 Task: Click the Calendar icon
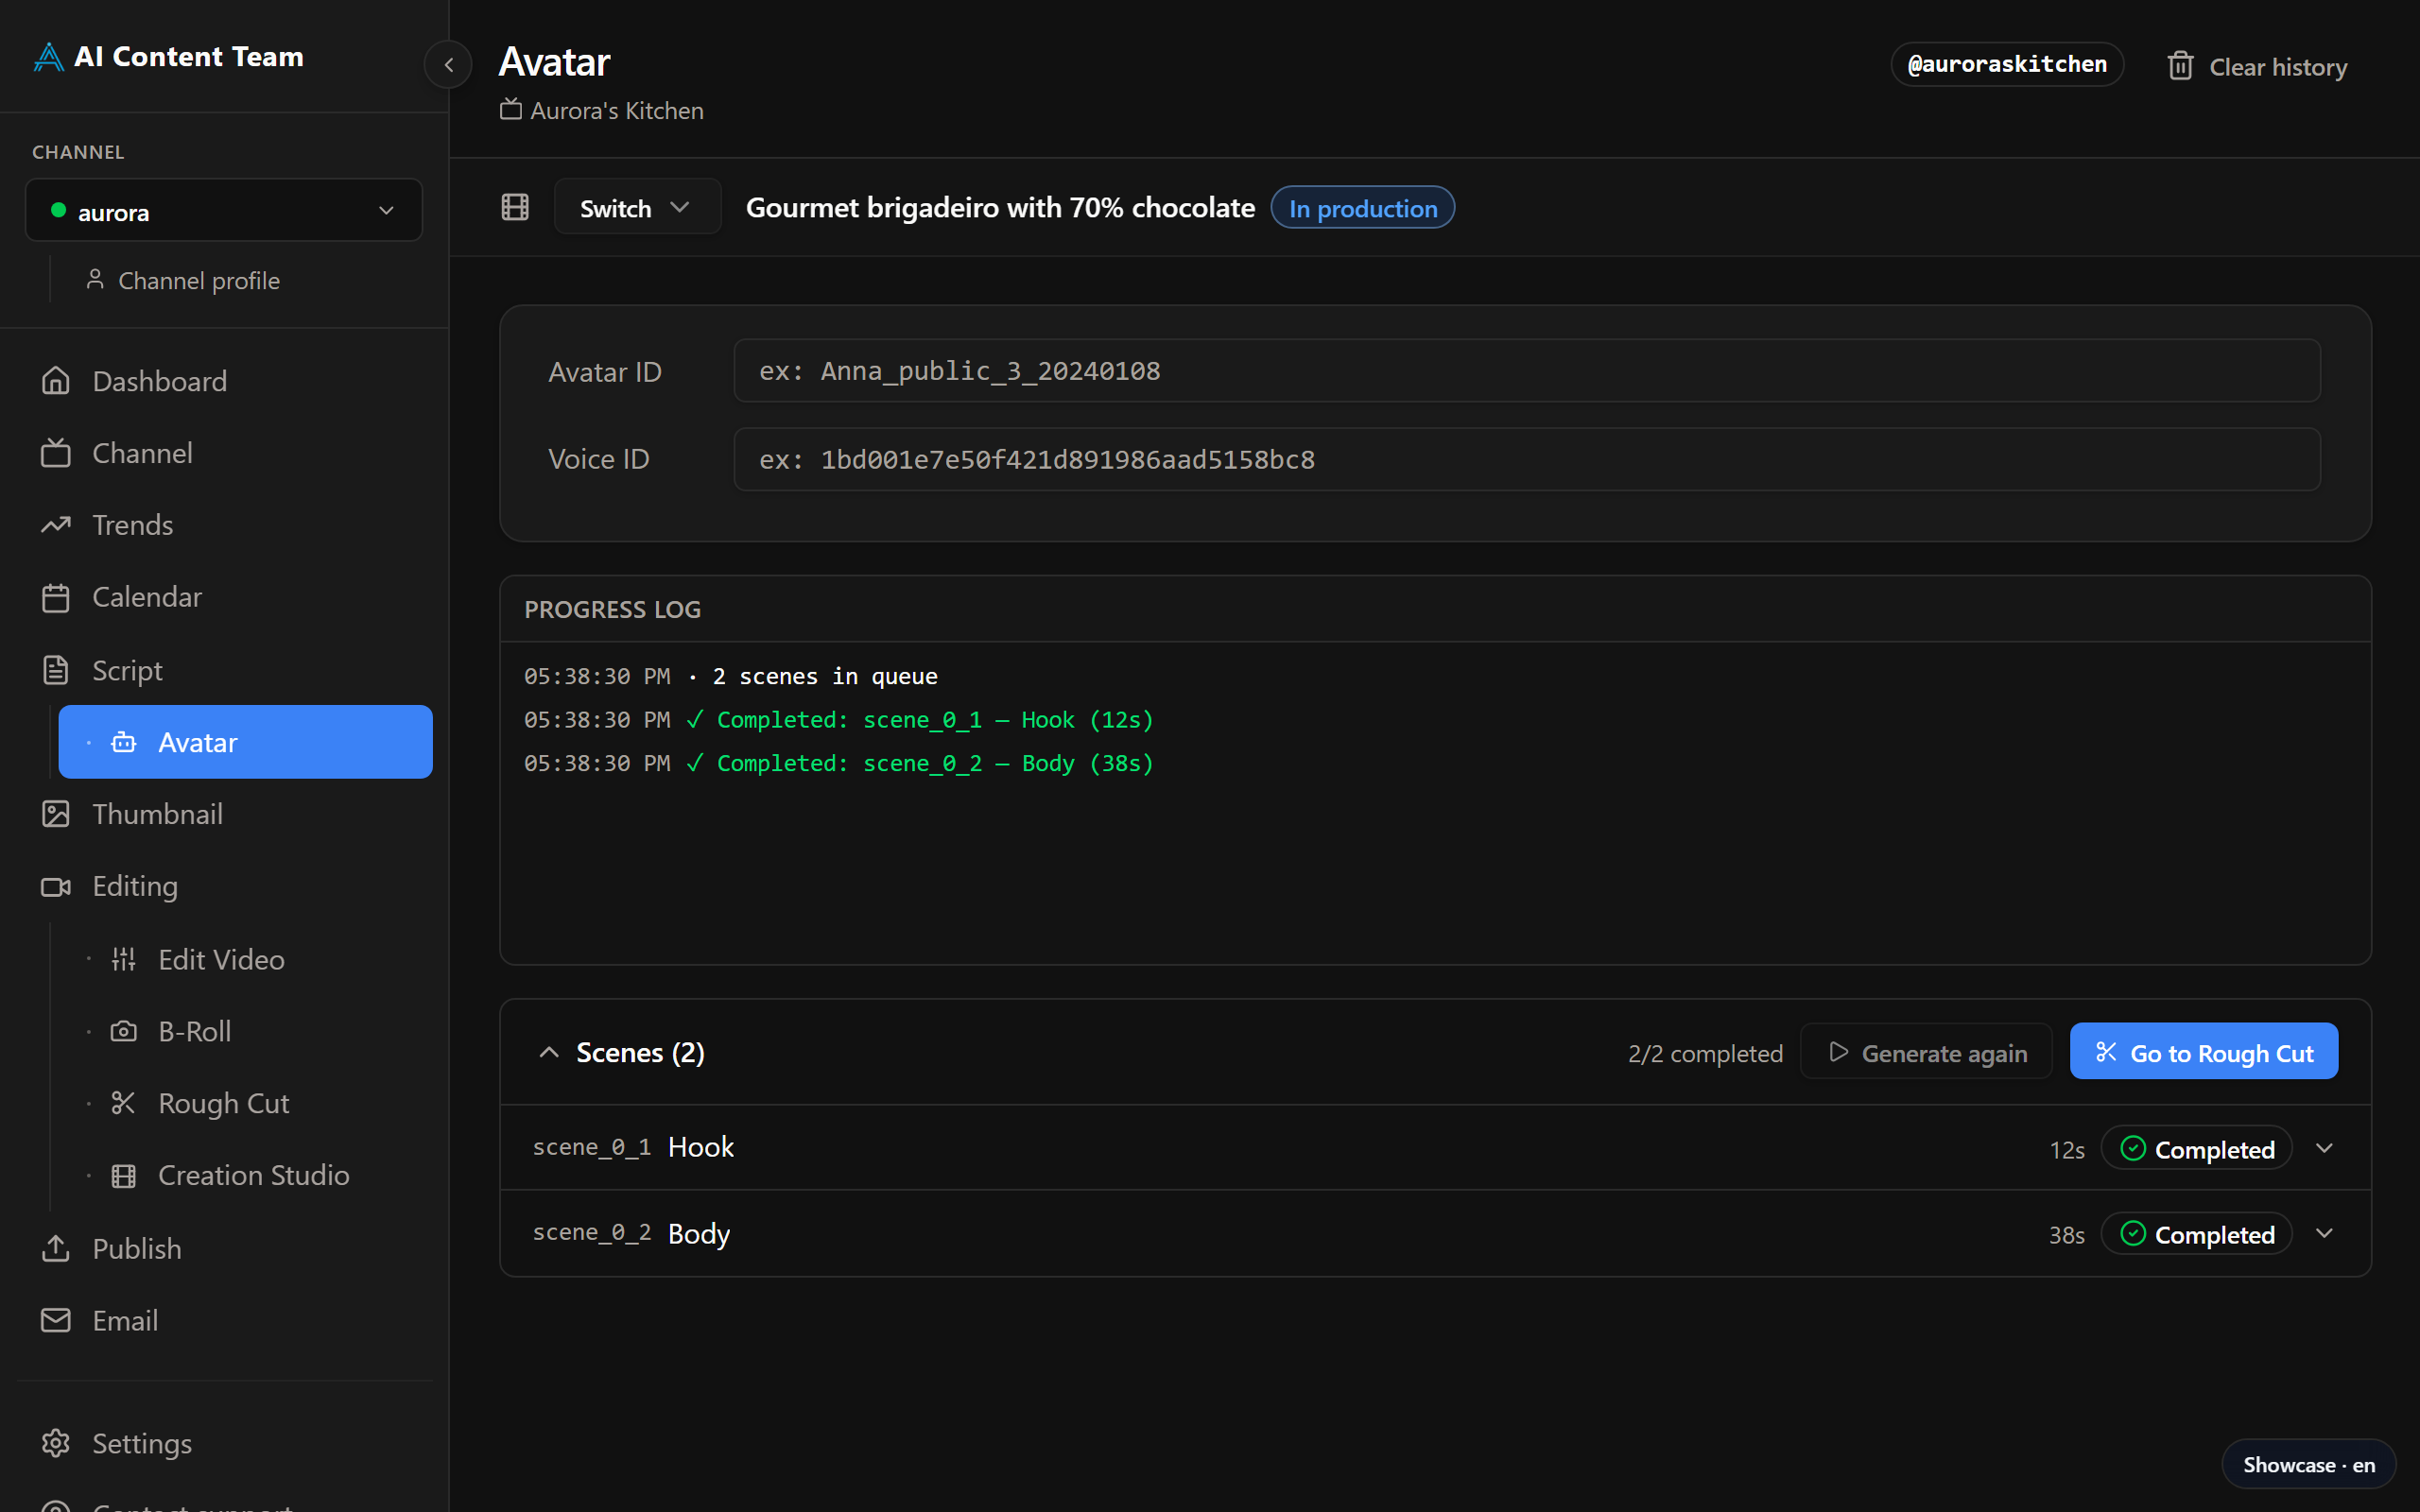[56, 597]
